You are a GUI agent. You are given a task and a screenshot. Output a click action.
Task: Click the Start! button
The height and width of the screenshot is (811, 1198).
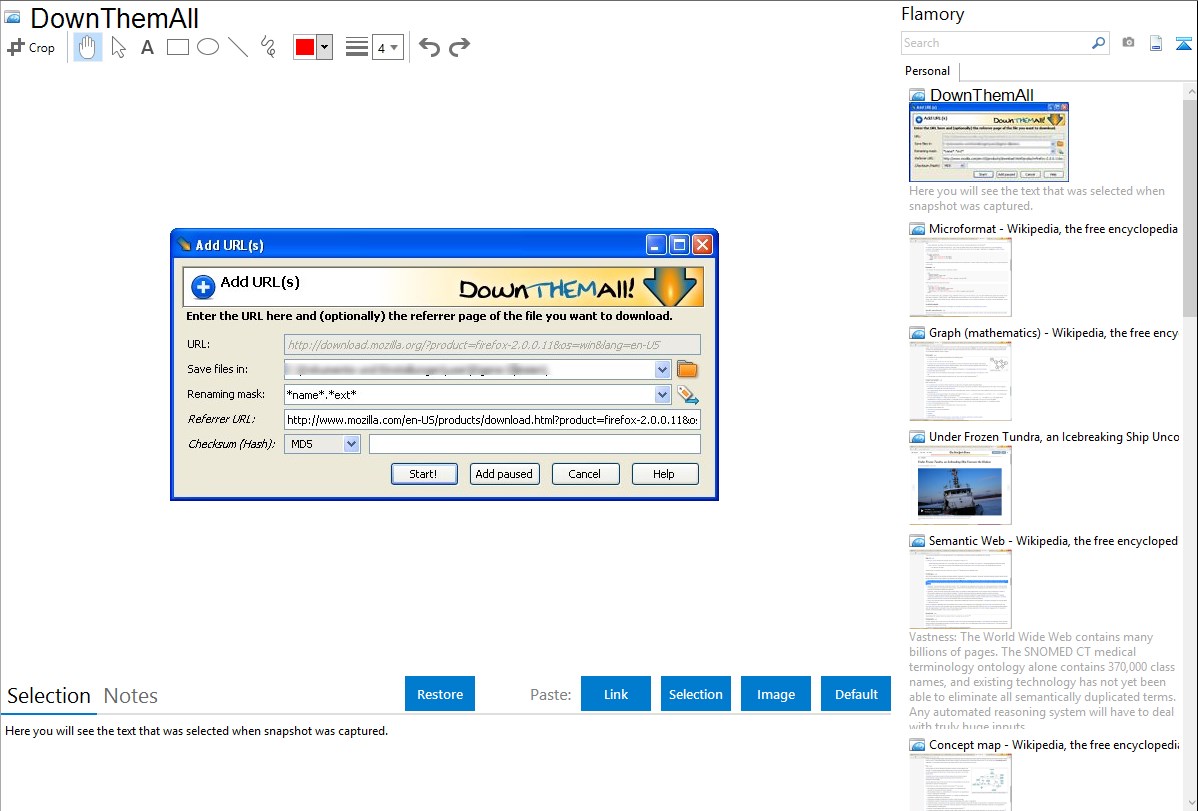[424, 474]
